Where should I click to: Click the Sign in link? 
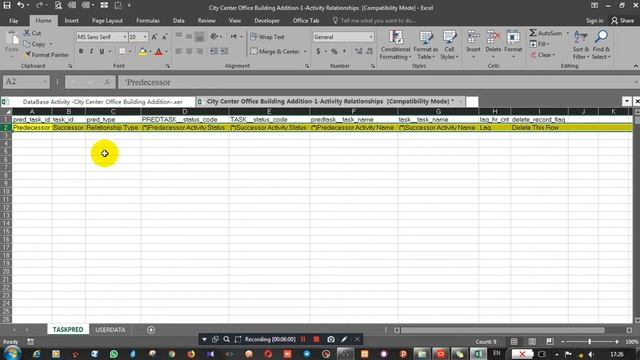[594, 20]
